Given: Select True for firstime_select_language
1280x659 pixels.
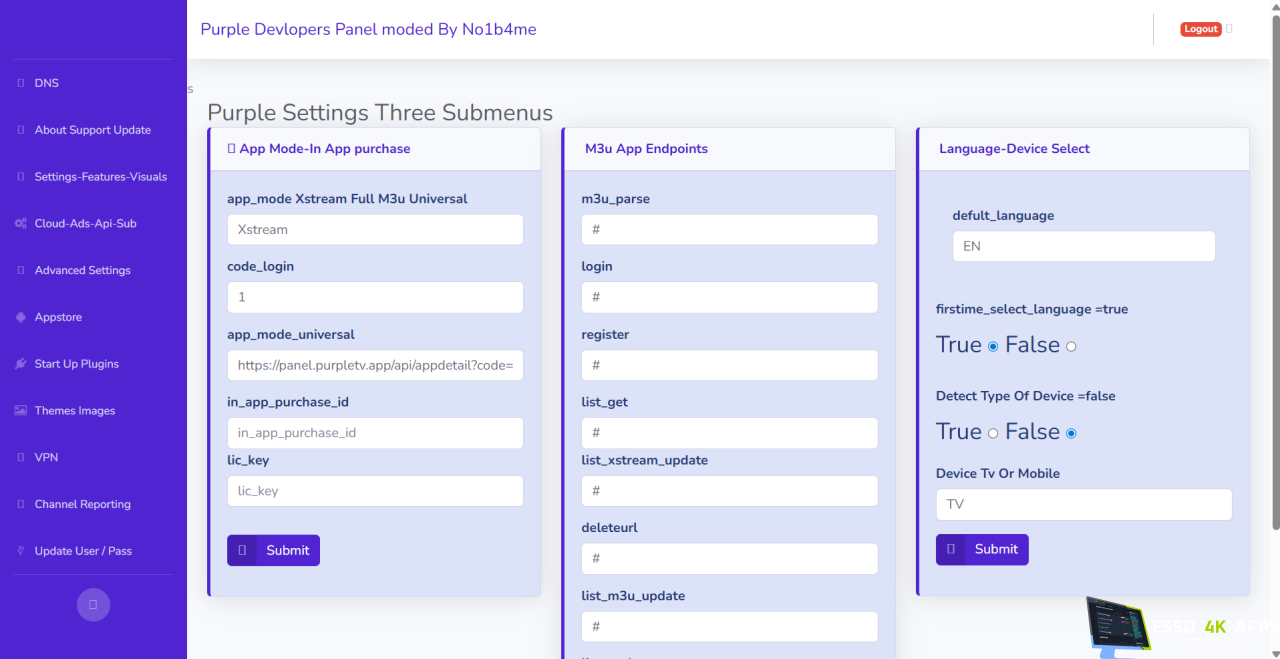Looking at the screenshot, I should 993,347.
